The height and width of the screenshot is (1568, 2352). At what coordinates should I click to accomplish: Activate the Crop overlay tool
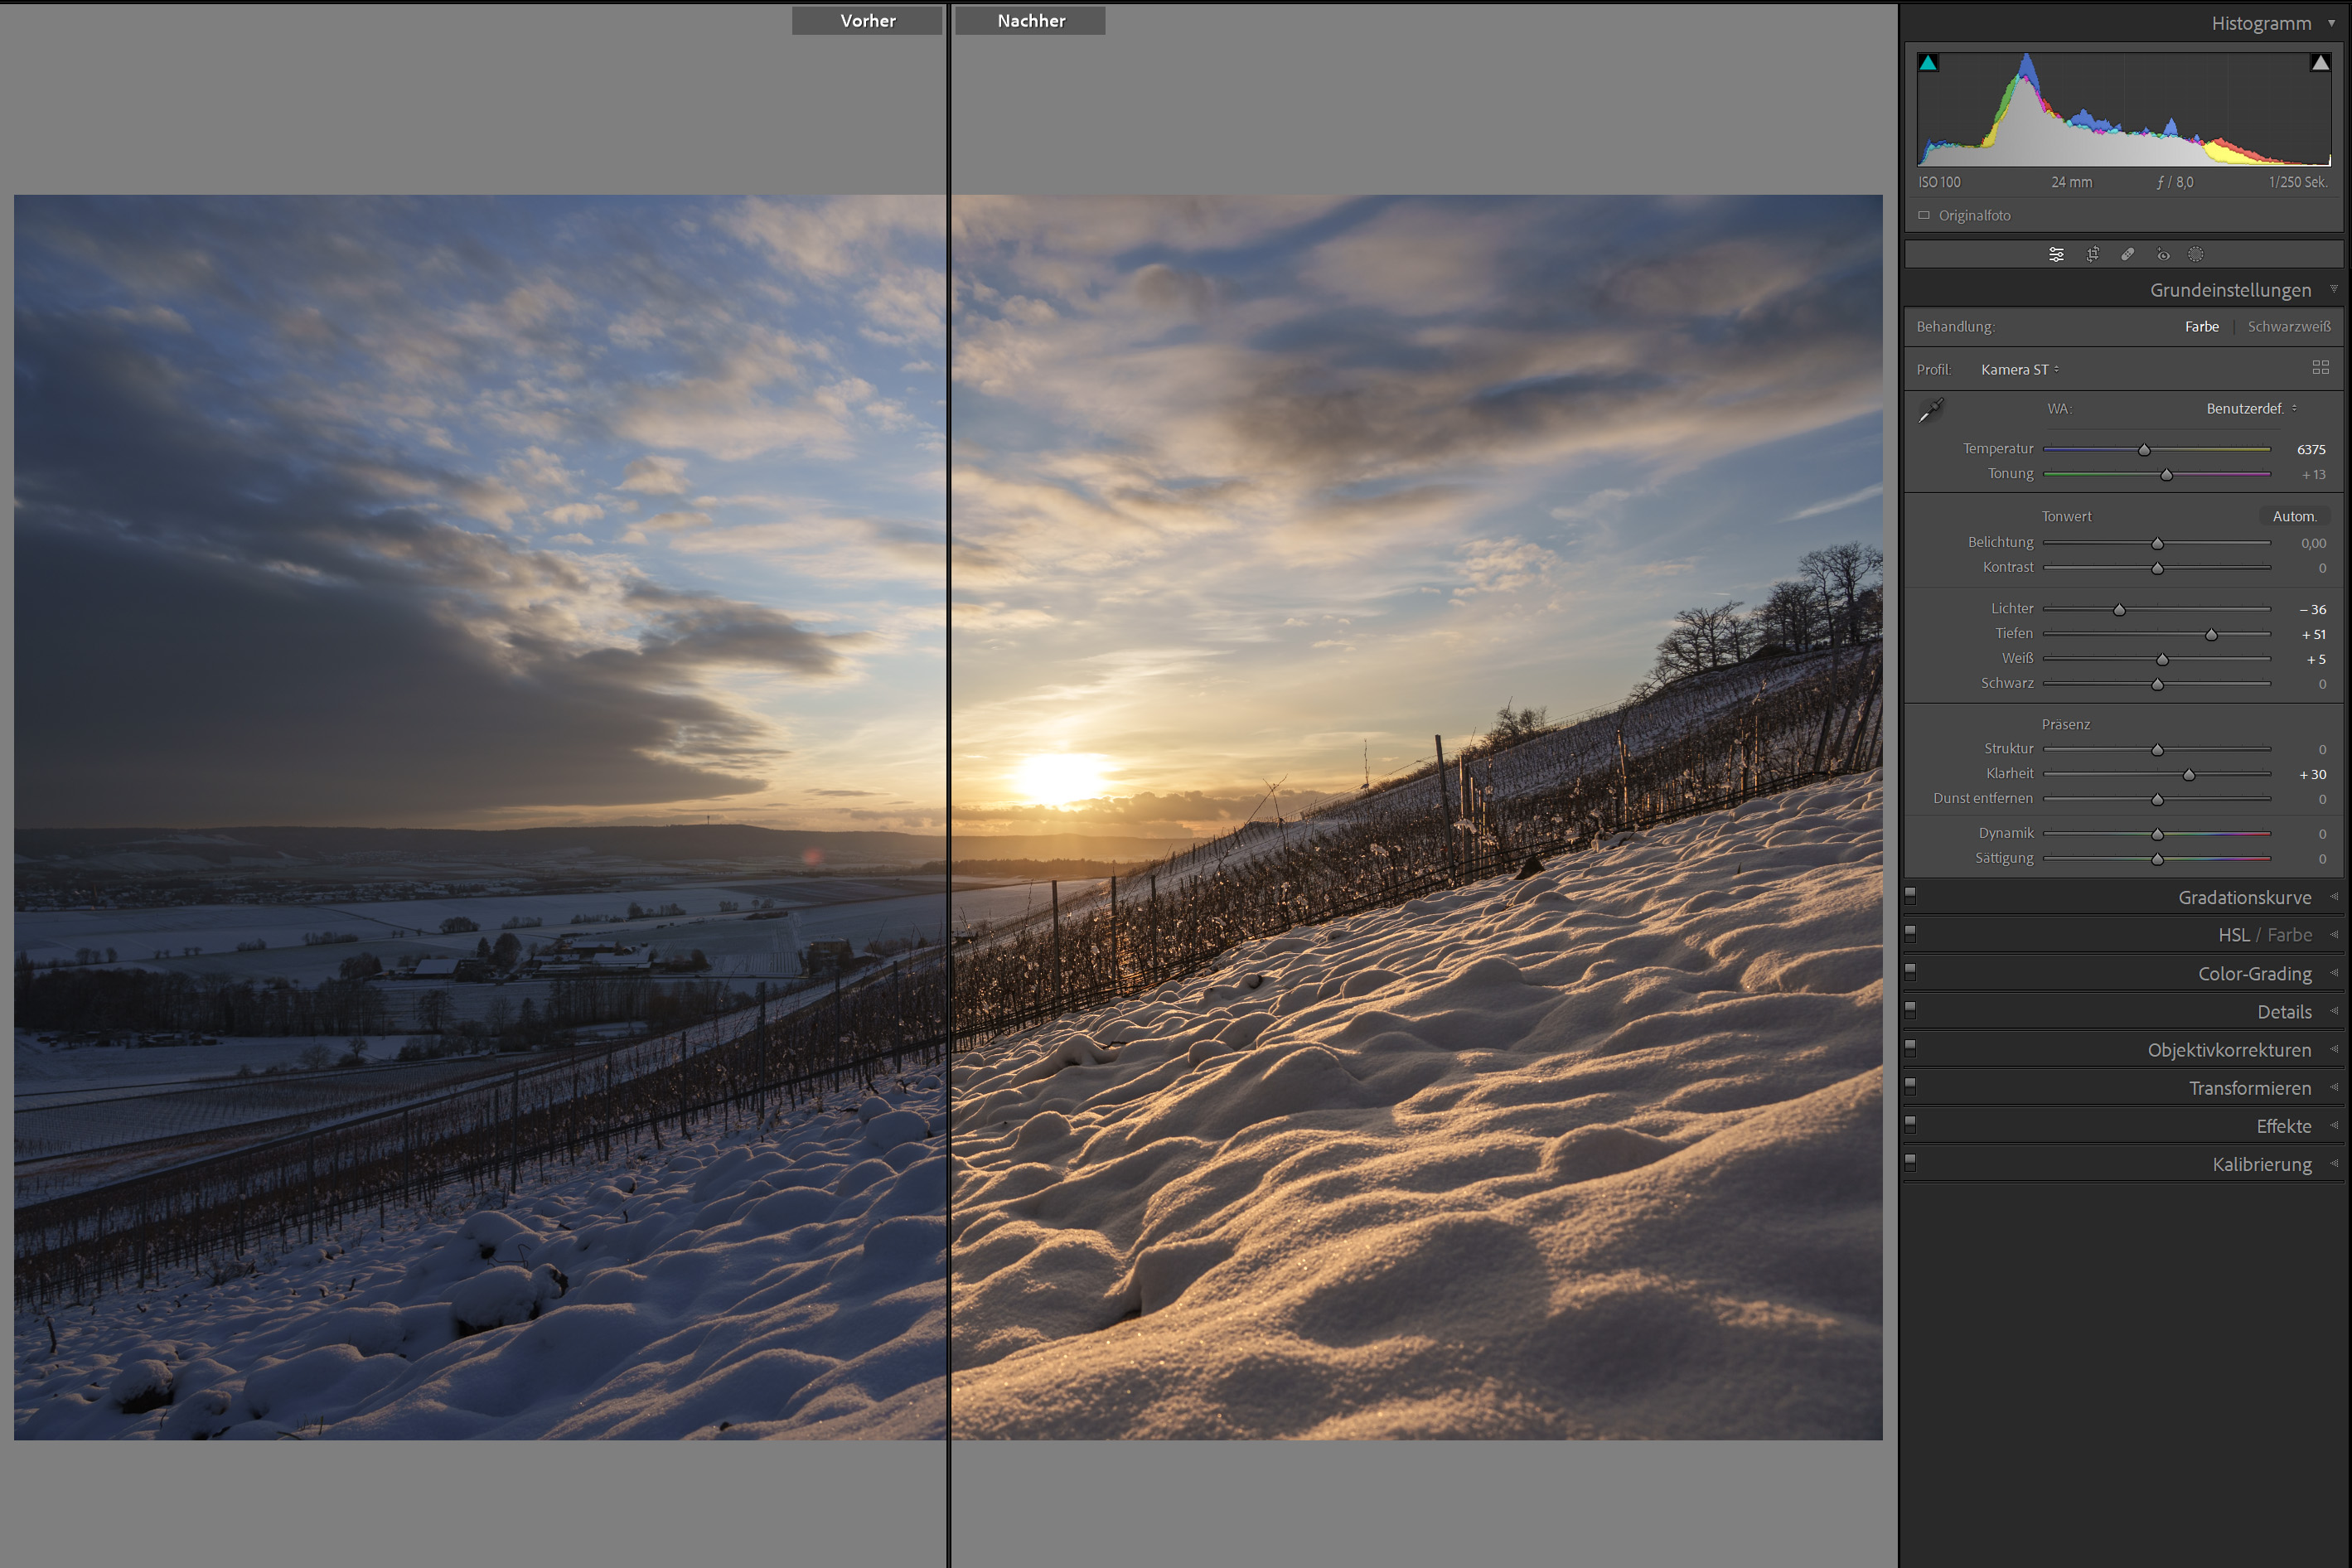click(x=2092, y=255)
